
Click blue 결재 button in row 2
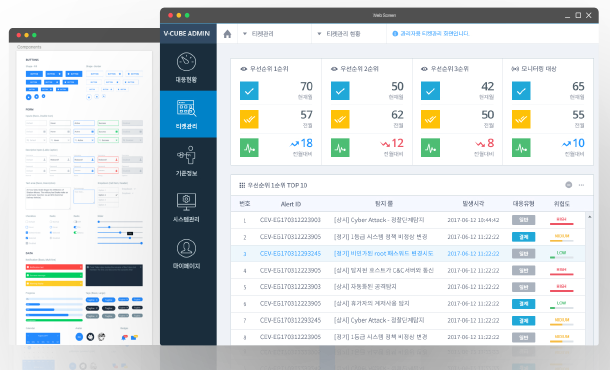[x=523, y=237]
